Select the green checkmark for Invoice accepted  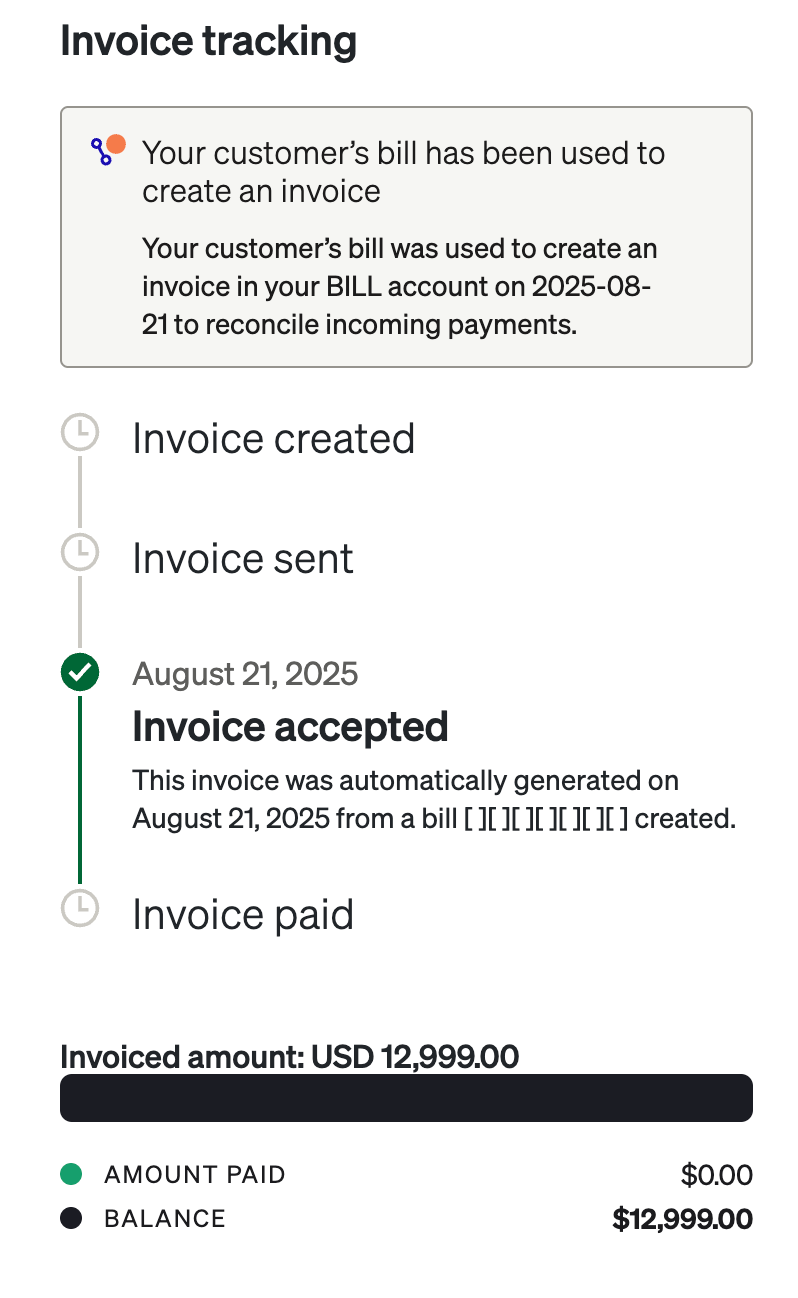[80, 673]
